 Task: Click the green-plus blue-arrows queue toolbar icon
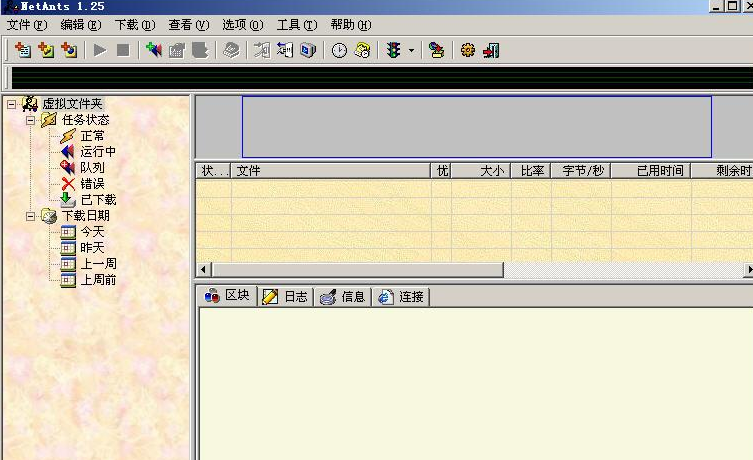(x=154, y=50)
